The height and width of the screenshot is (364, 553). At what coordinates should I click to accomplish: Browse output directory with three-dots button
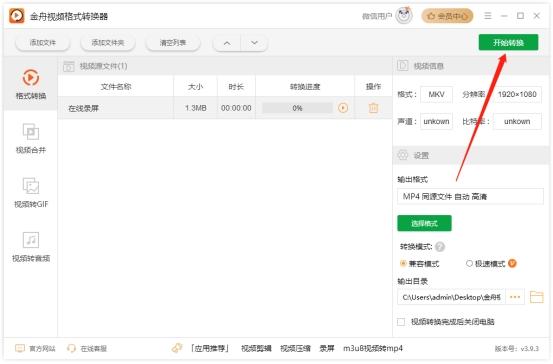tap(515, 297)
